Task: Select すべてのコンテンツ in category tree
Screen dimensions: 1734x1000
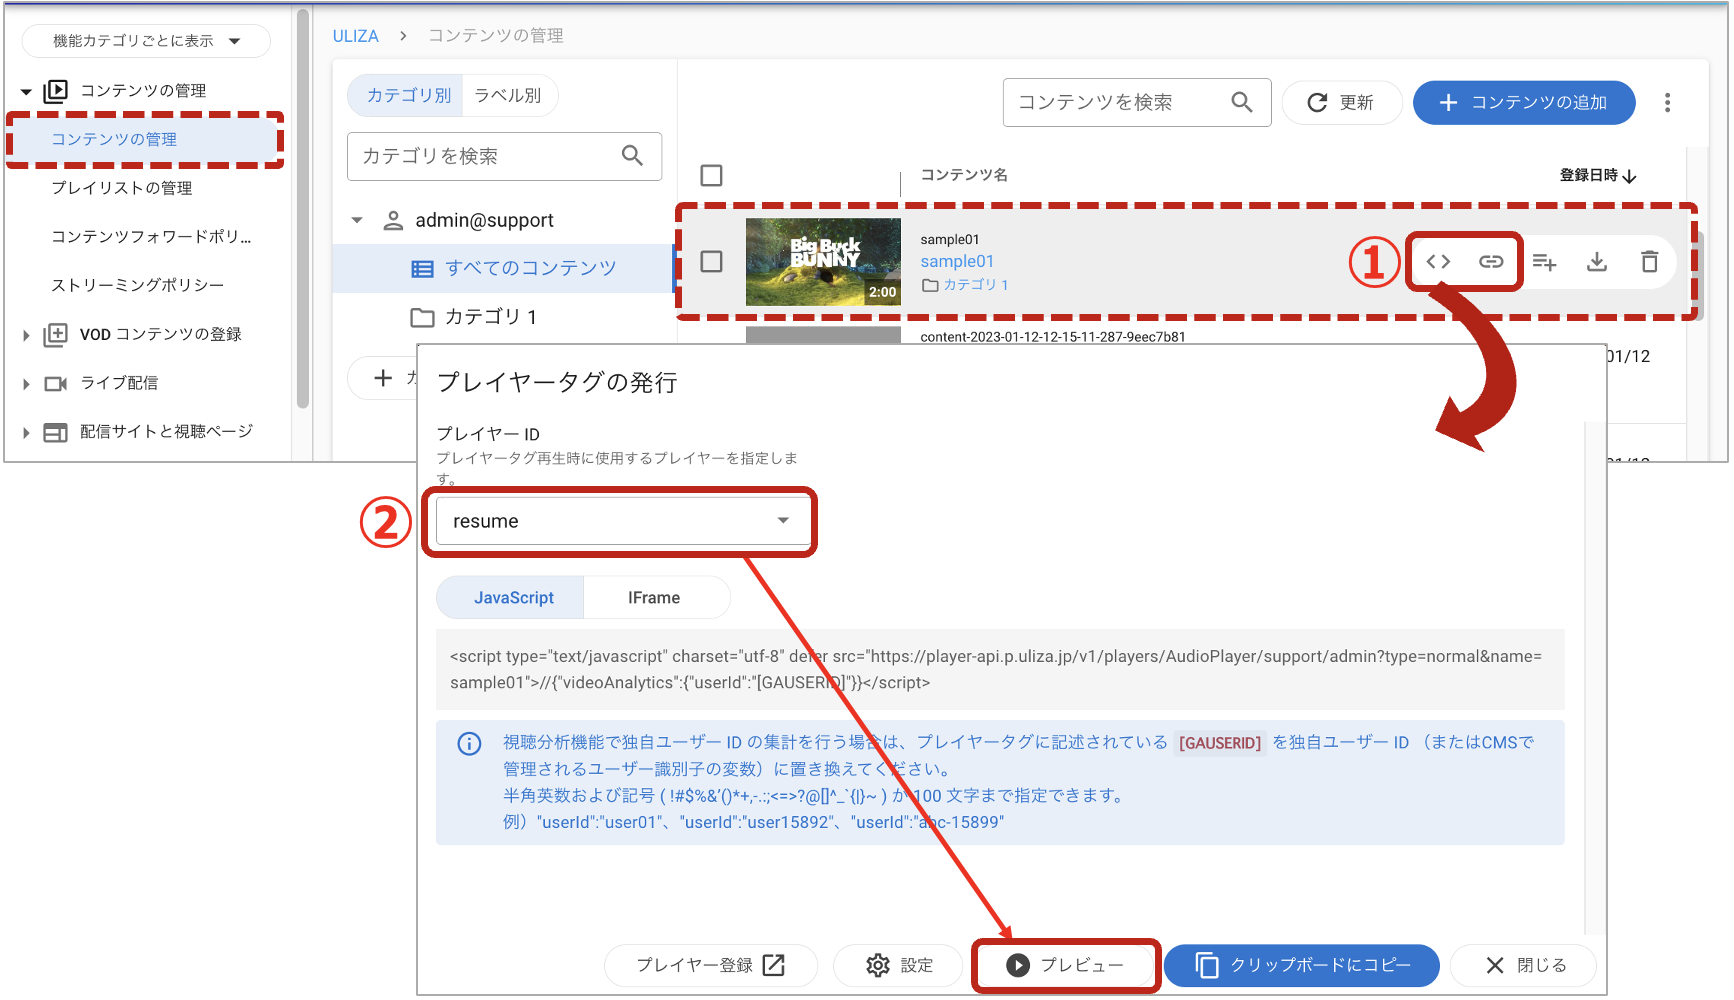Action: pos(503,268)
